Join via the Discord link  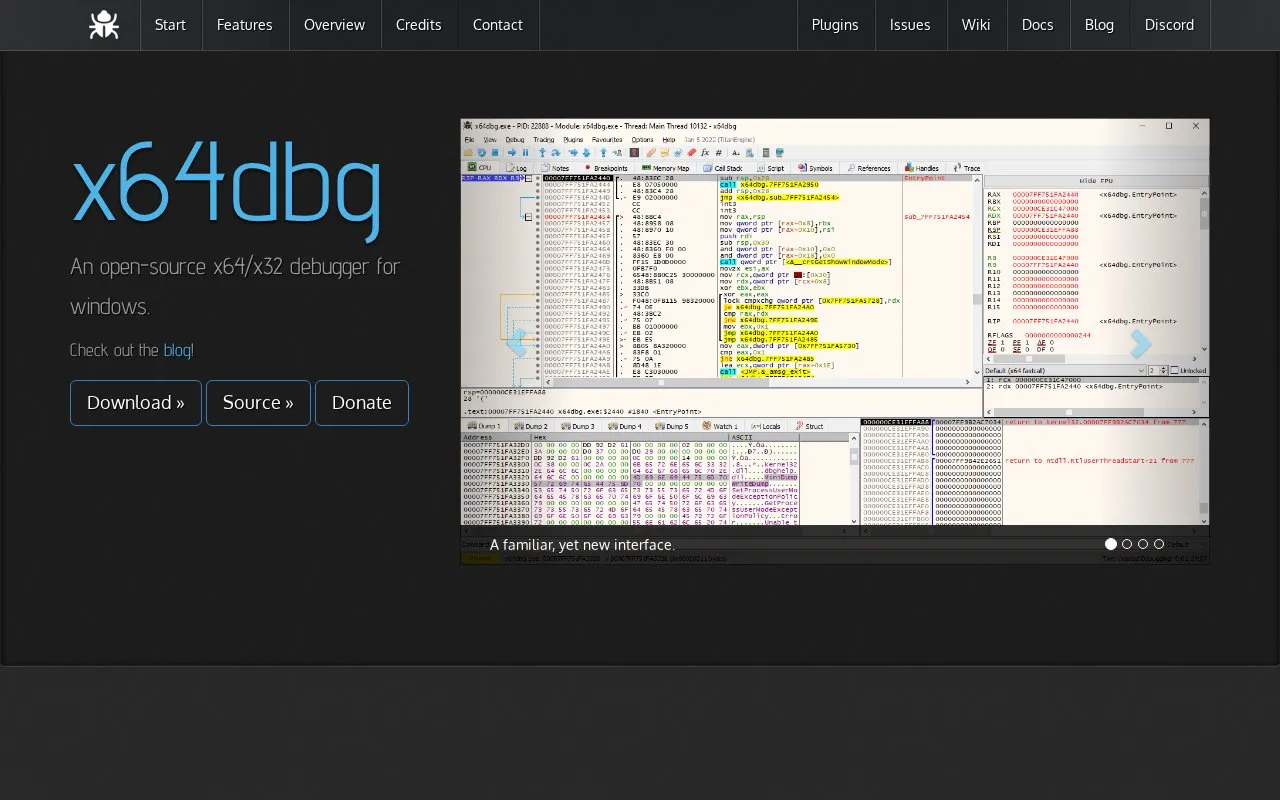pos(1170,25)
